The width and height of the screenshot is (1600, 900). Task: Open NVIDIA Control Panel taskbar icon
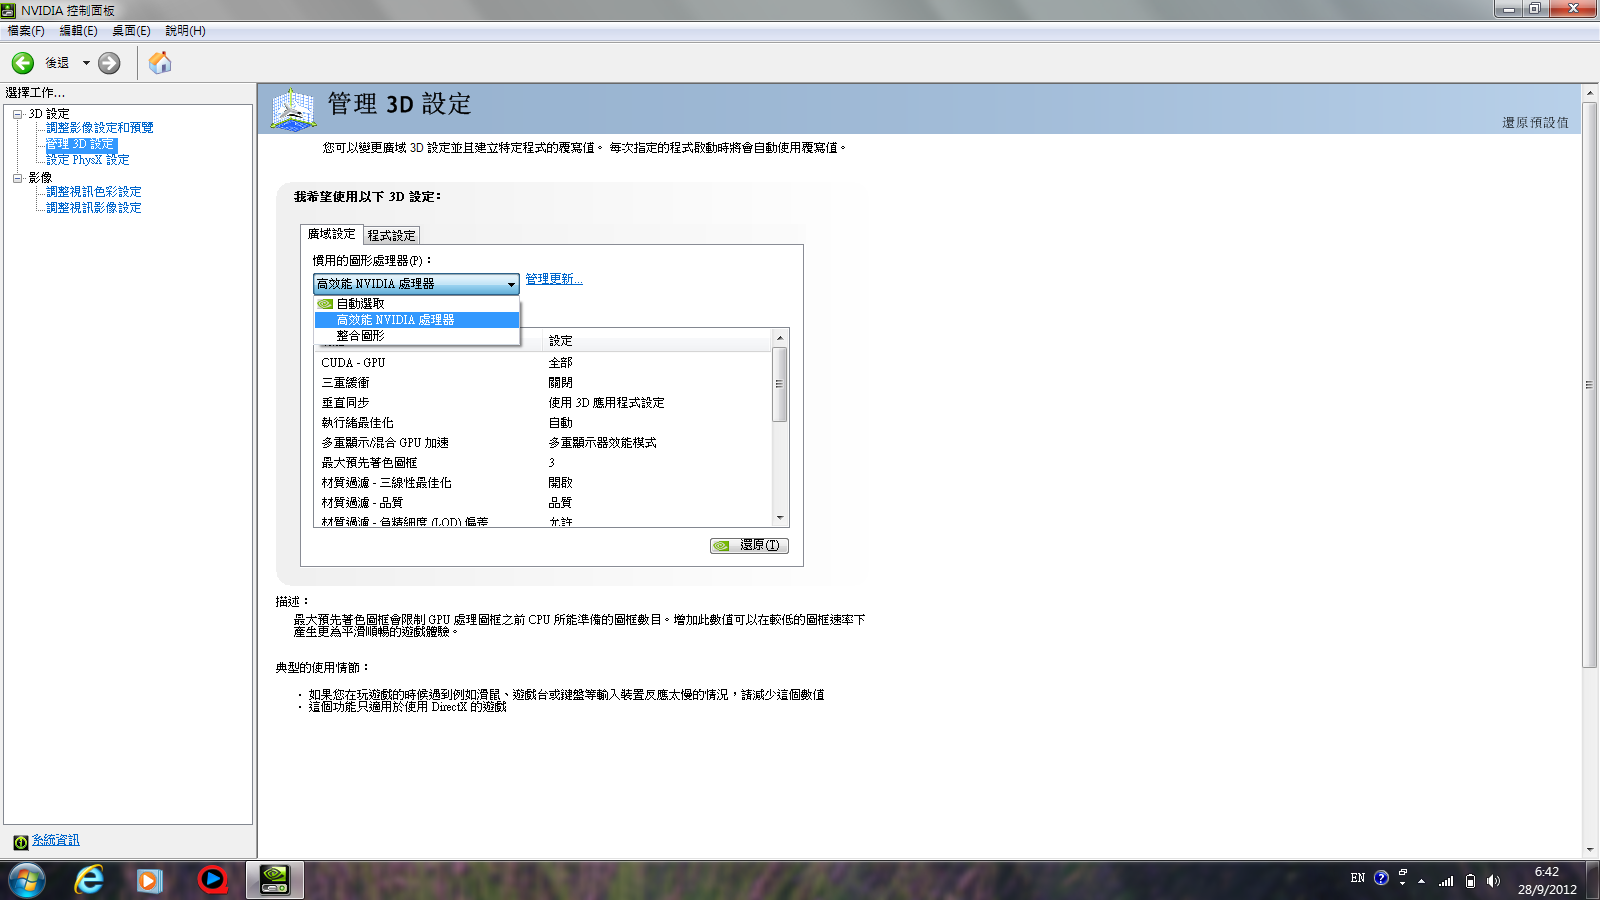[274, 880]
